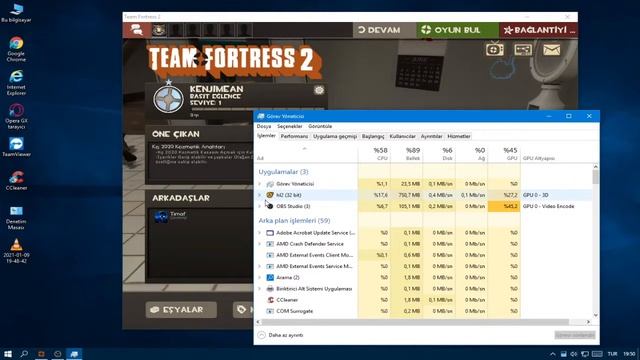Click the hl2 (32 bit) process icon

270,195
